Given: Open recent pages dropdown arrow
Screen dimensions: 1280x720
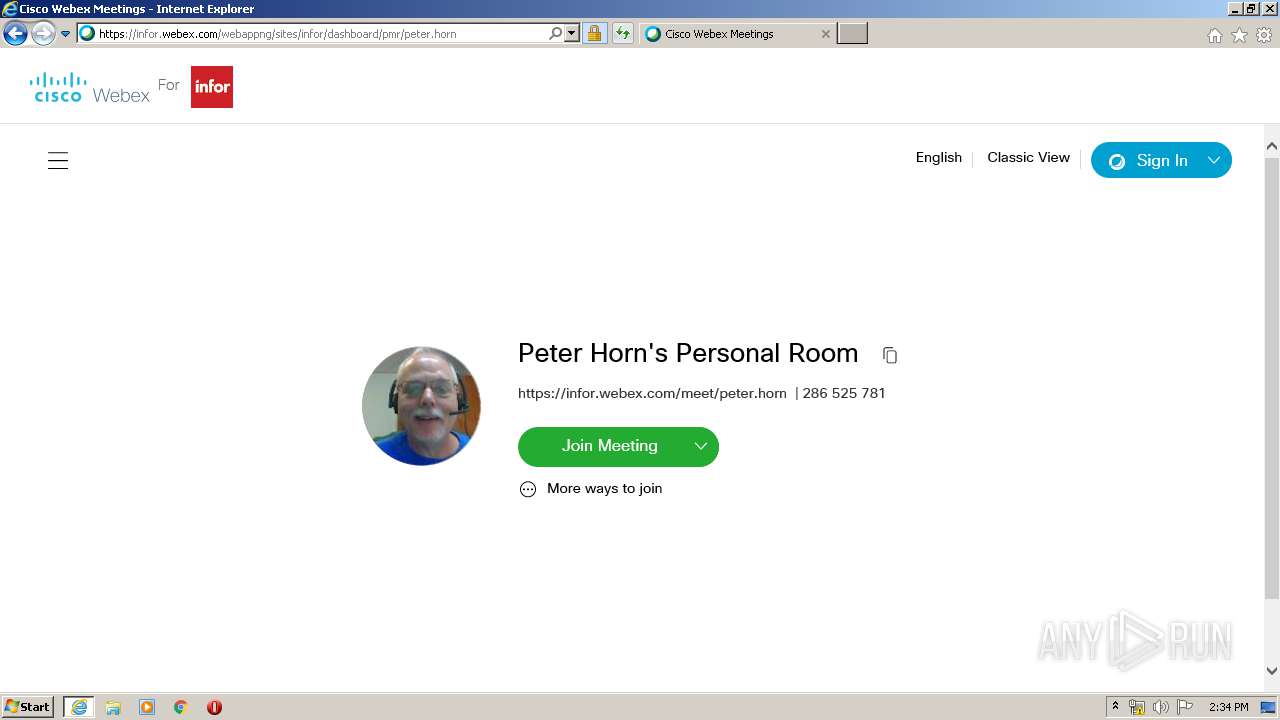Looking at the screenshot, I should (65, 34).
